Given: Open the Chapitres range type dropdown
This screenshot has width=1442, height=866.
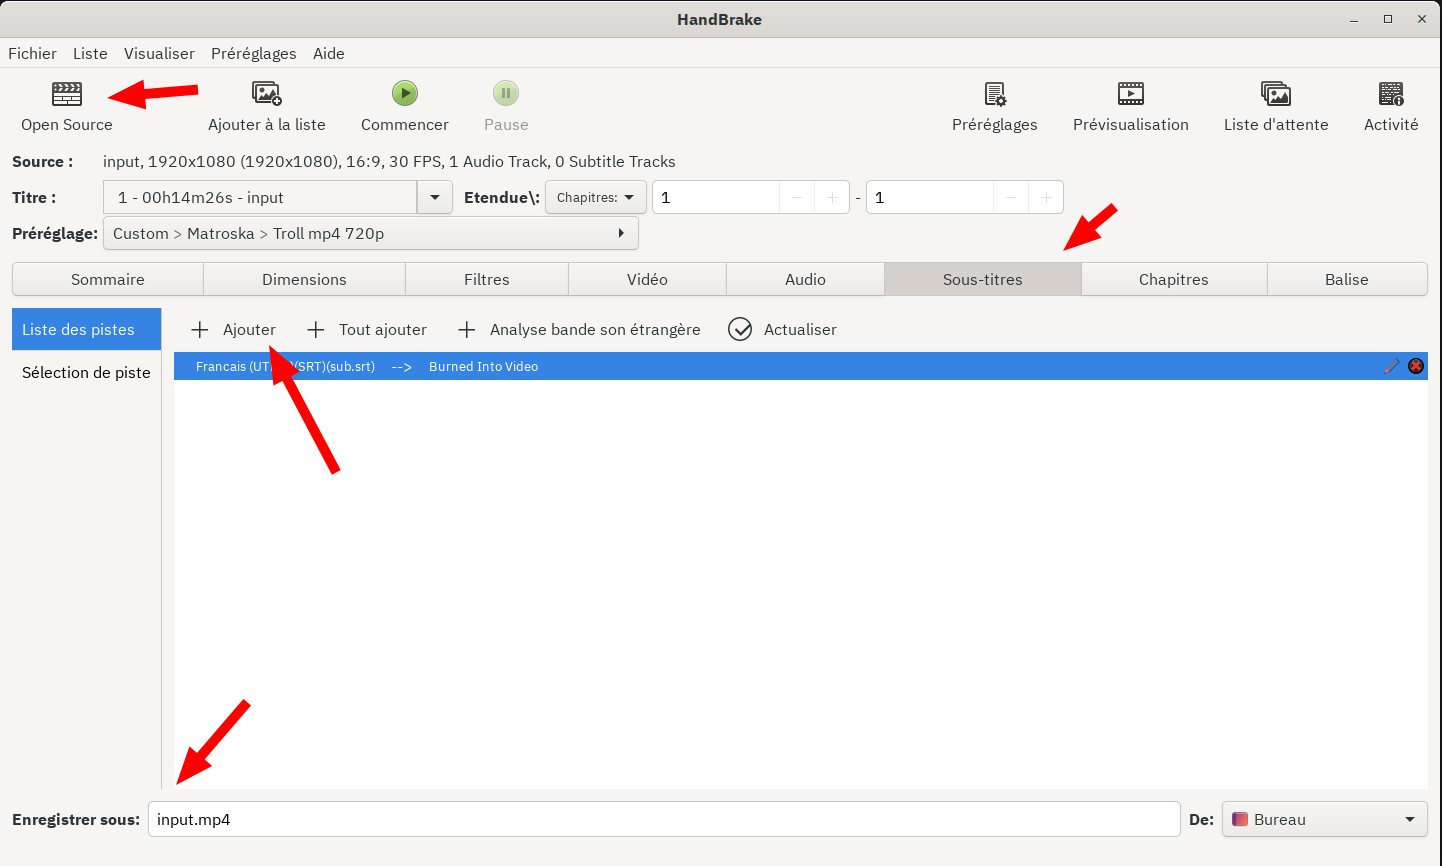Looking at the screenshot, I should [595, 198].
